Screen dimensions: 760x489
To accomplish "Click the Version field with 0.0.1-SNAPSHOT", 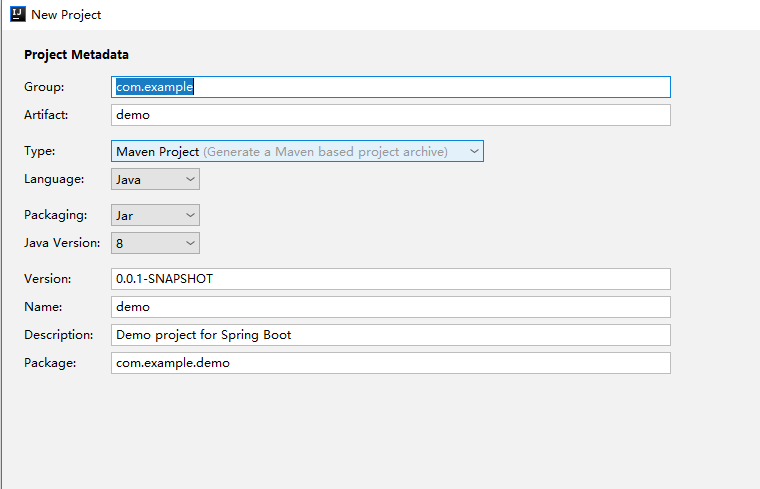I will [x=391, y=279].
